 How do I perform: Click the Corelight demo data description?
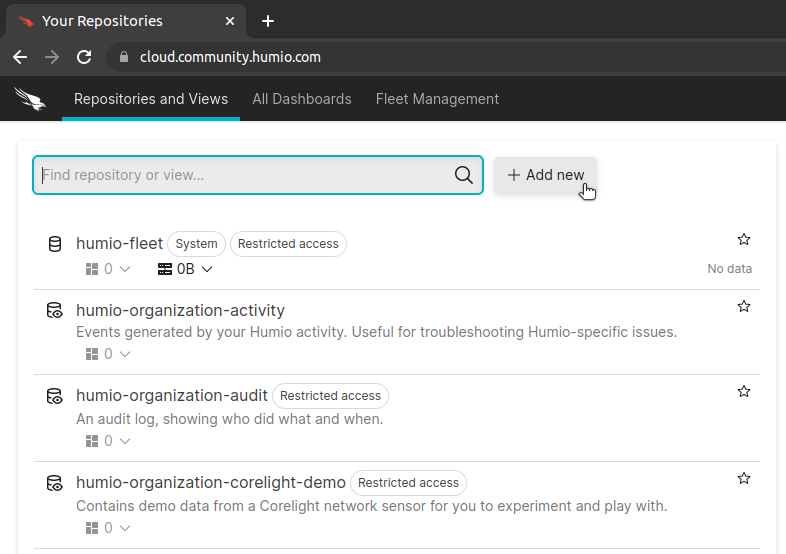(x=371, y=506)
